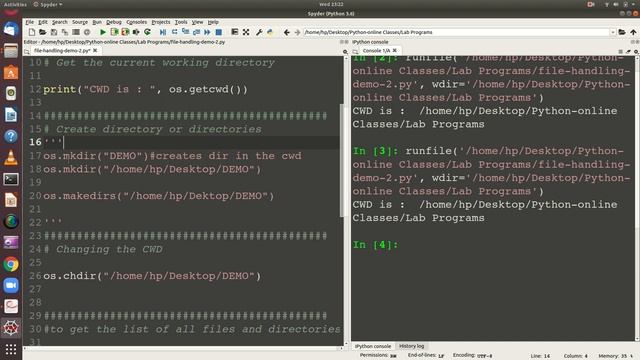Run the file with green play button
The width and height of the screenshot is (640, 360).
[x=103, y=32]
